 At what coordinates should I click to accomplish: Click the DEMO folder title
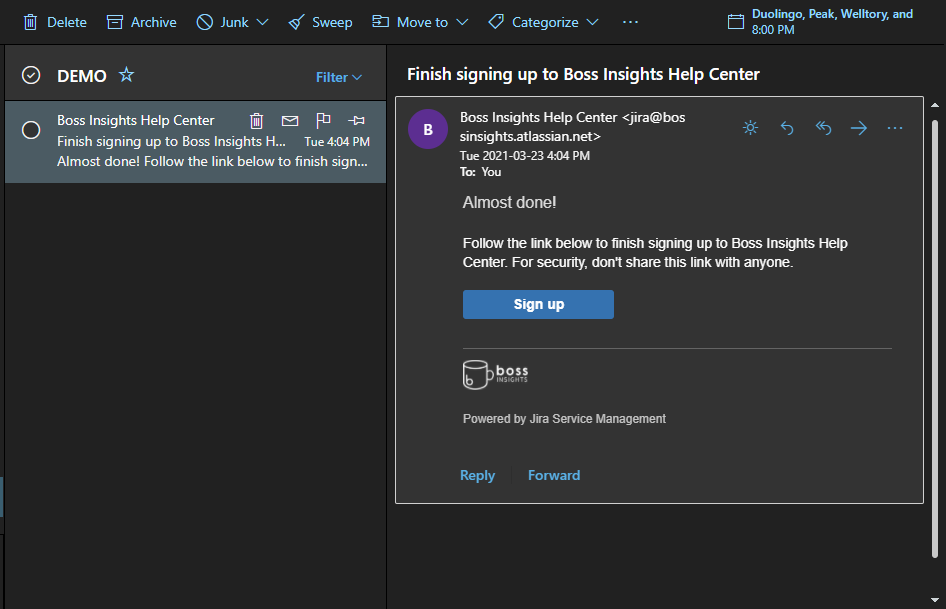pos(81,76)
